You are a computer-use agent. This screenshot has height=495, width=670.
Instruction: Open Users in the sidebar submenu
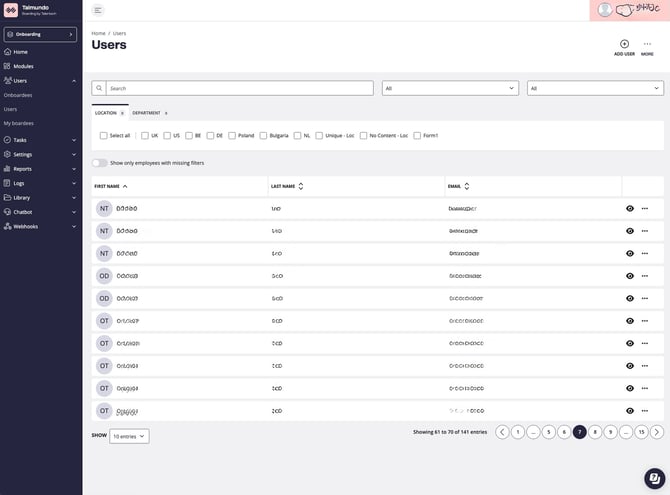pos(10,109)
